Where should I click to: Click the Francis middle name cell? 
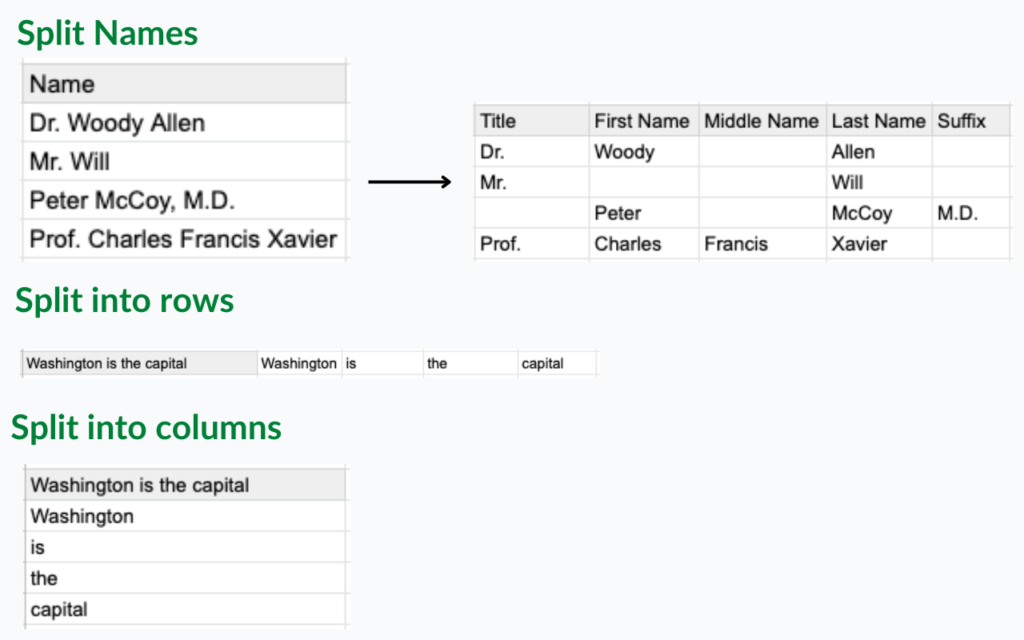[763, 244]
